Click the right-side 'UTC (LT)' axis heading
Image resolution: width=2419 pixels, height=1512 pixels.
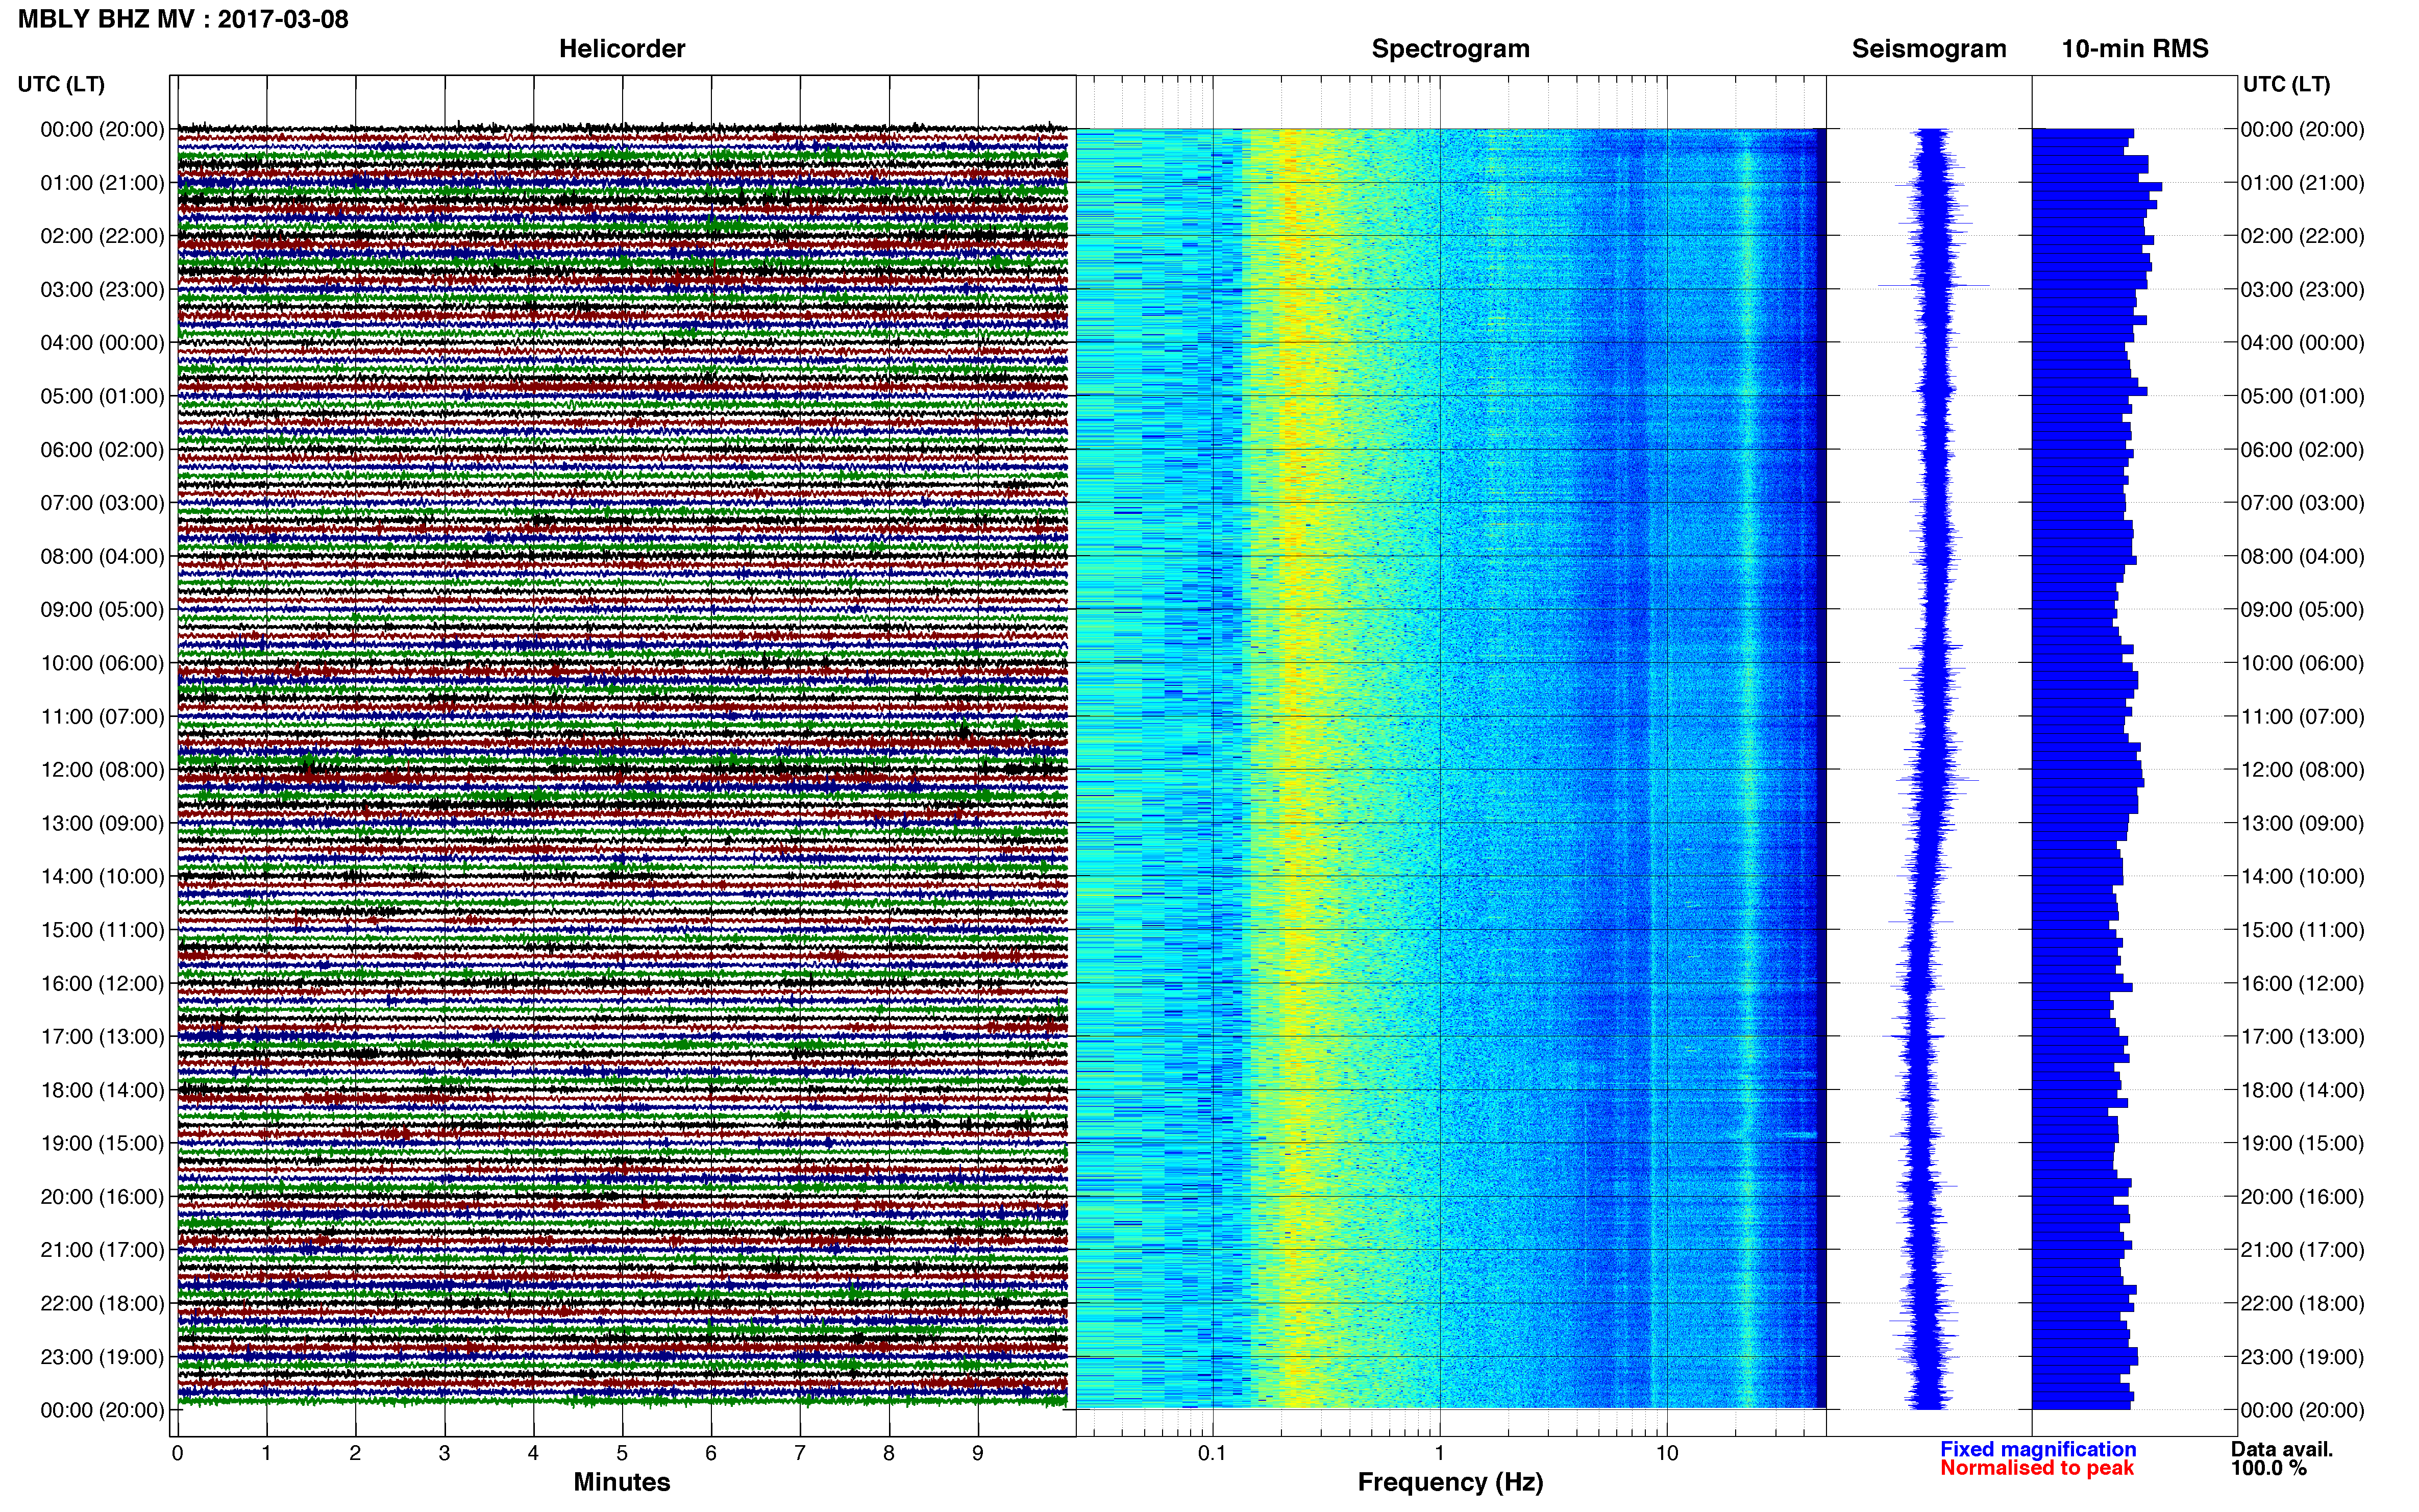[x=2286, y=85]
